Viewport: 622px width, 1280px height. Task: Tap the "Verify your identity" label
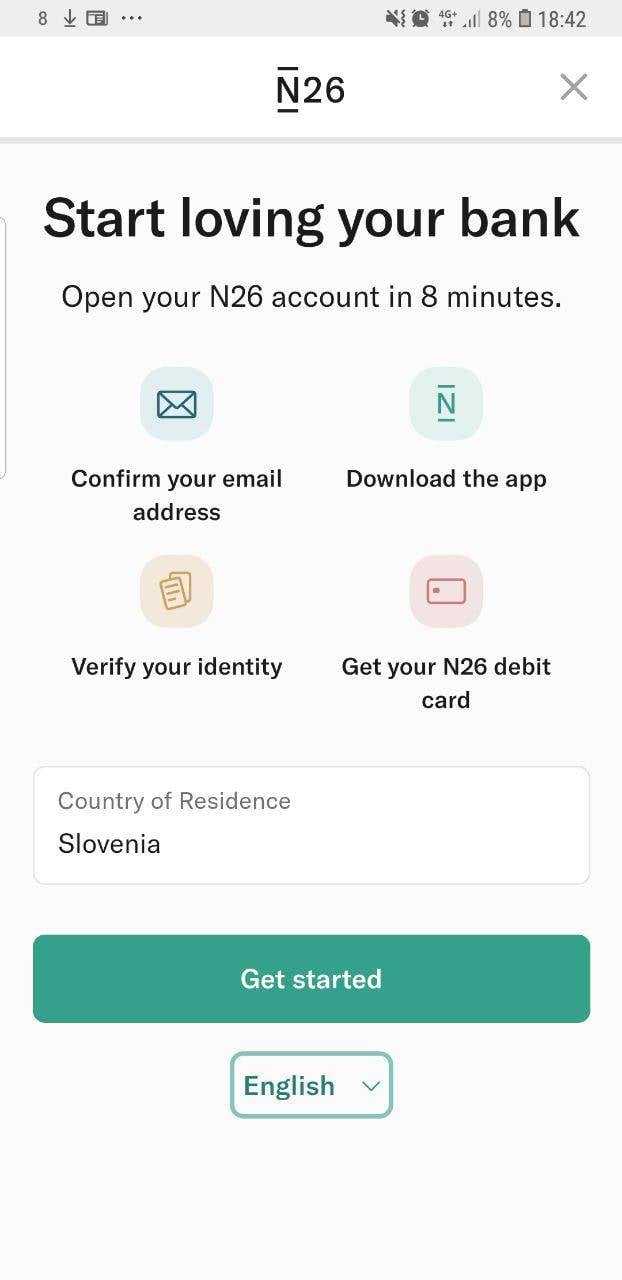(x=177, y=667)
